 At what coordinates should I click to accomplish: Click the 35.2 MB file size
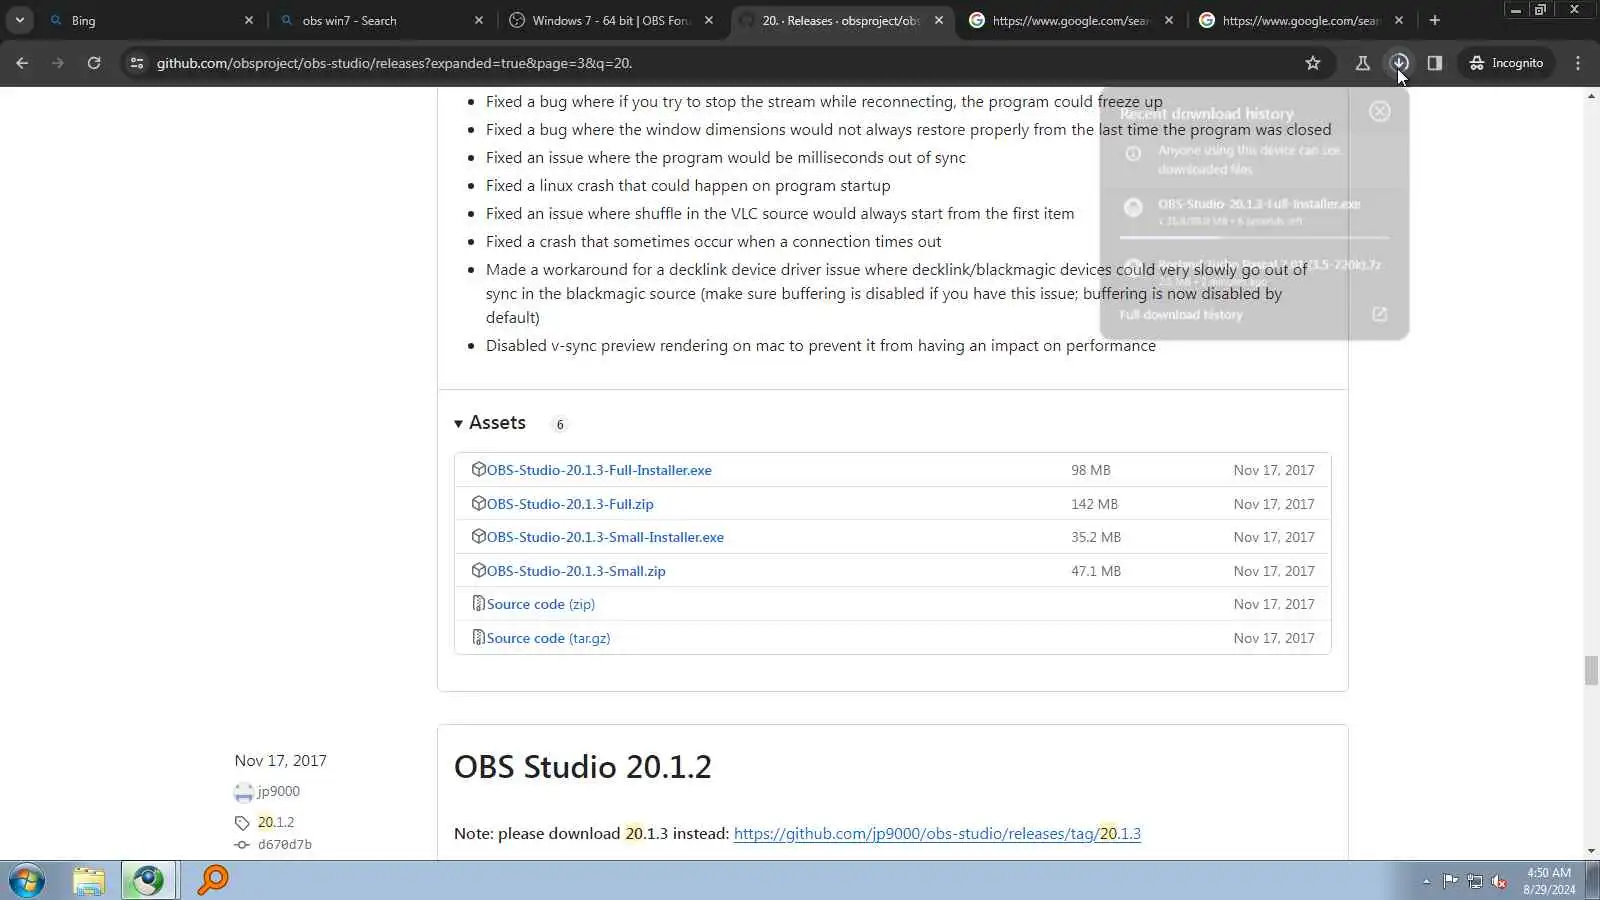click(x=1096, y=537)
